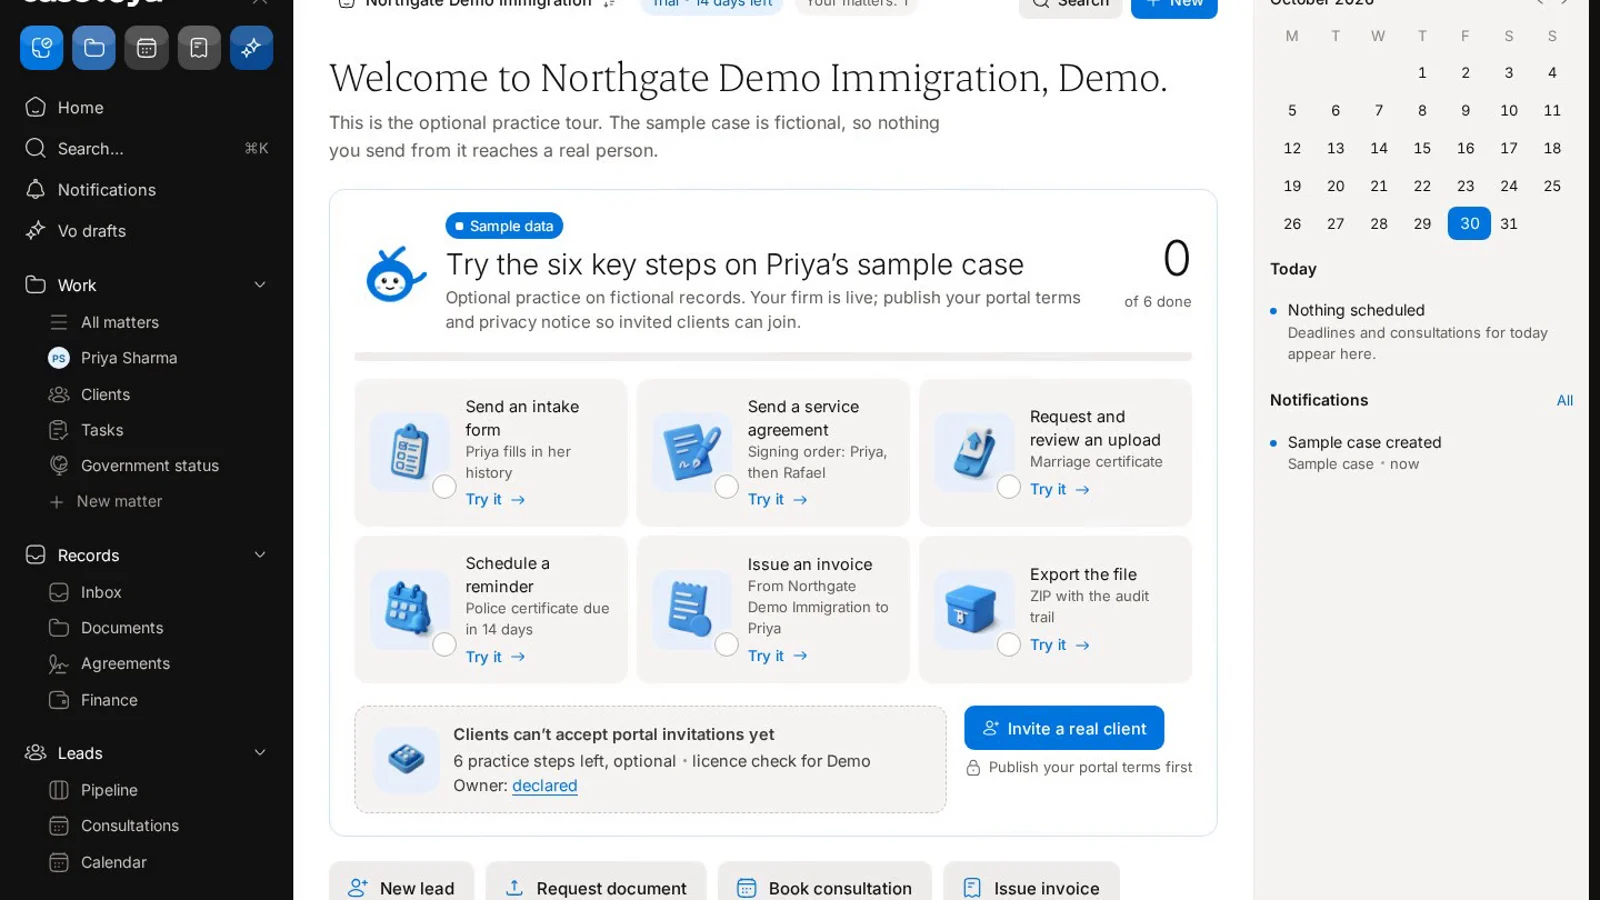Image resolution: width=1600 pixels, height=900 pixels.
Task: Open All notifications link
Action: pos(1565,400)
